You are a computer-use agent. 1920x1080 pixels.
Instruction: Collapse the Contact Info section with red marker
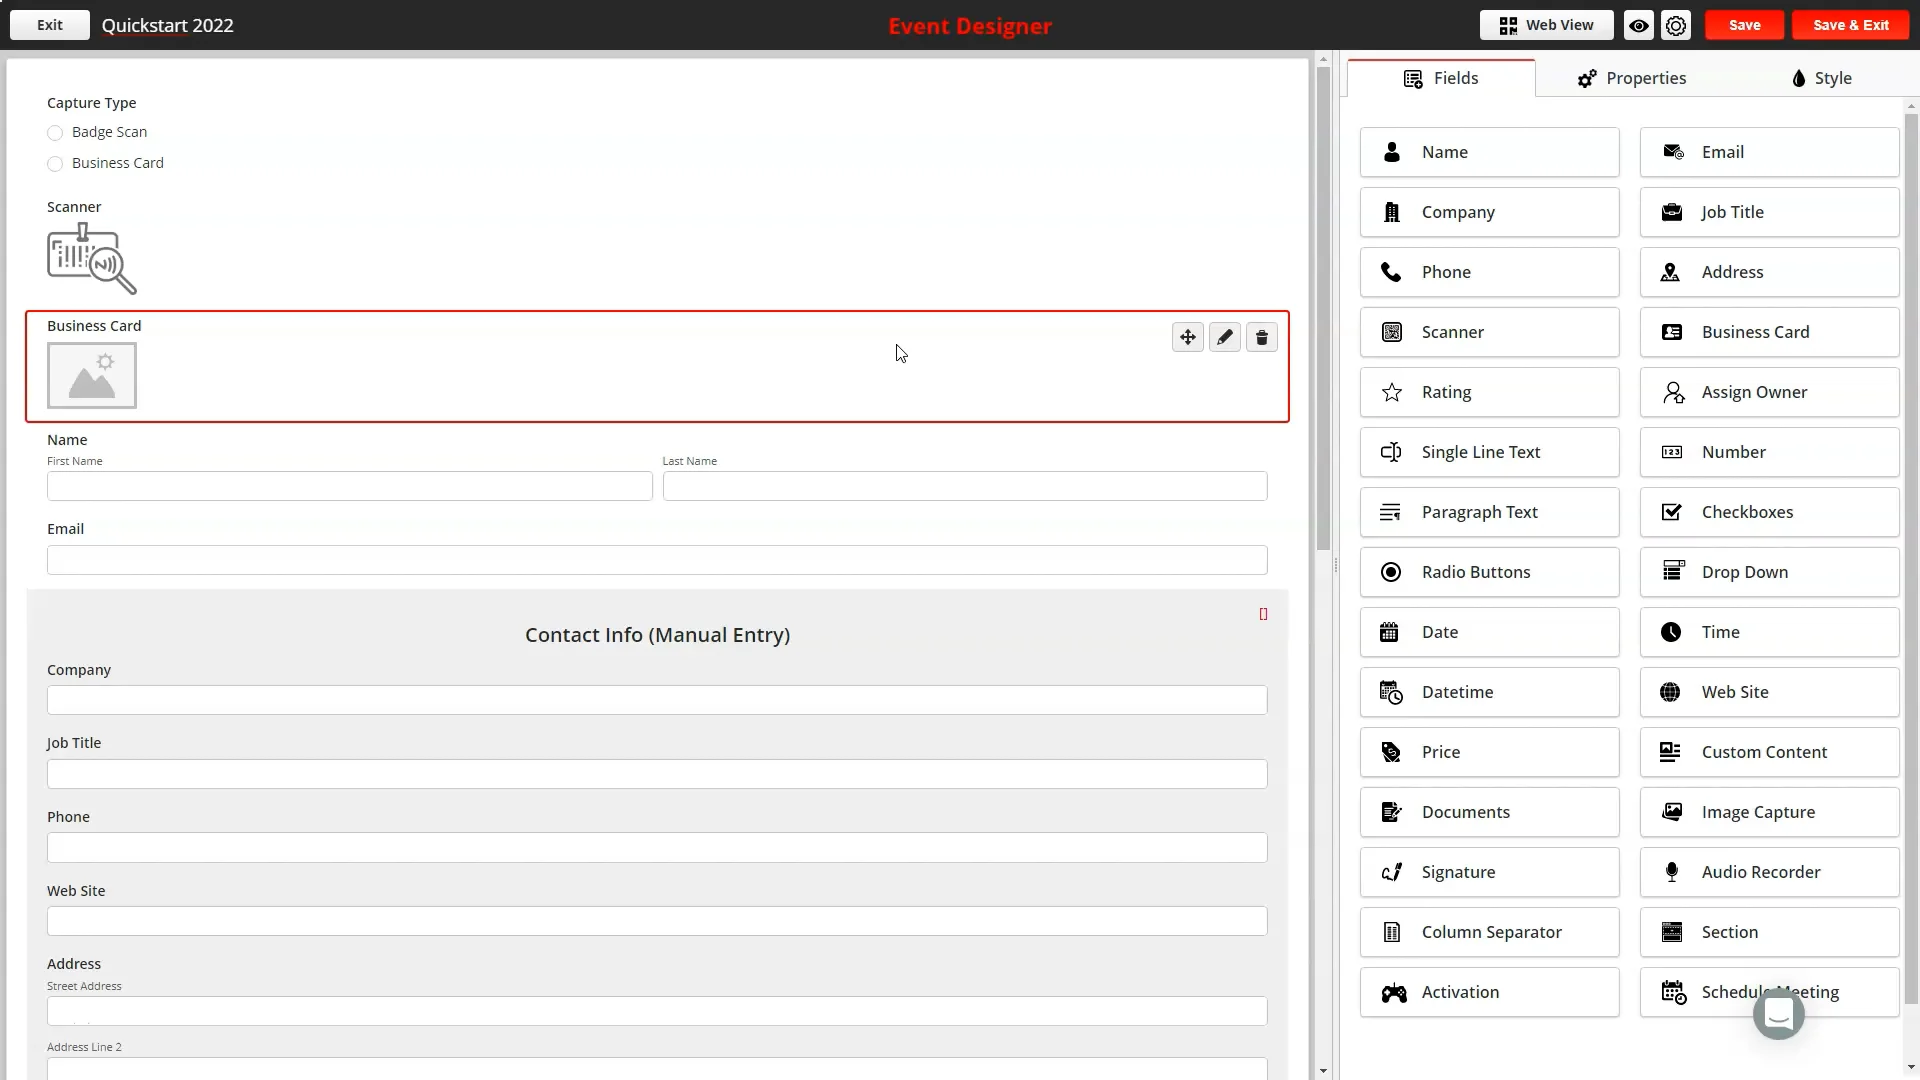click(1263, 614)
